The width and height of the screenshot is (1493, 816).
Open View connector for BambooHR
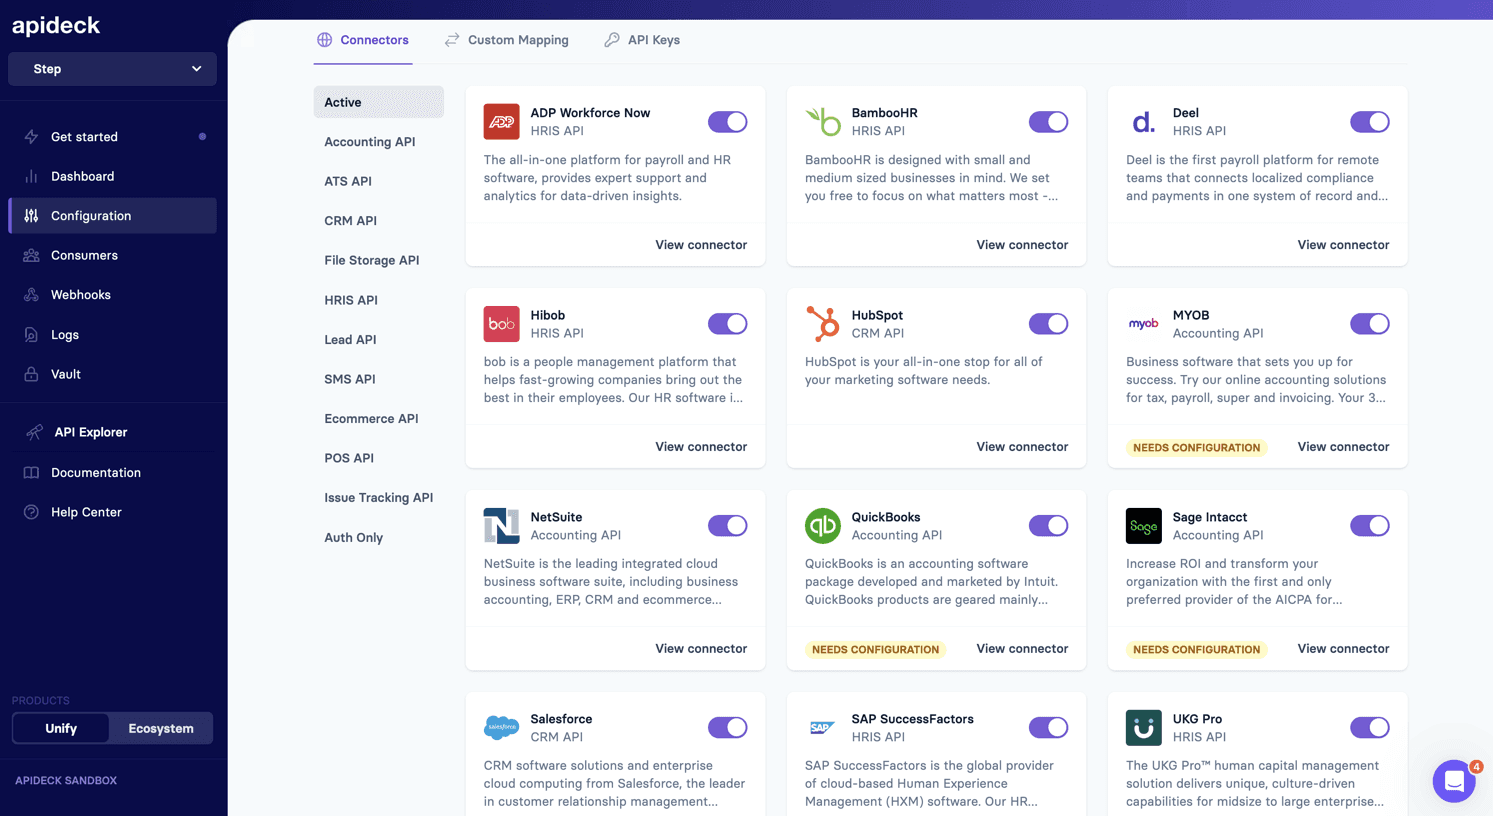pyautogui.click(x=1022, y=245)
